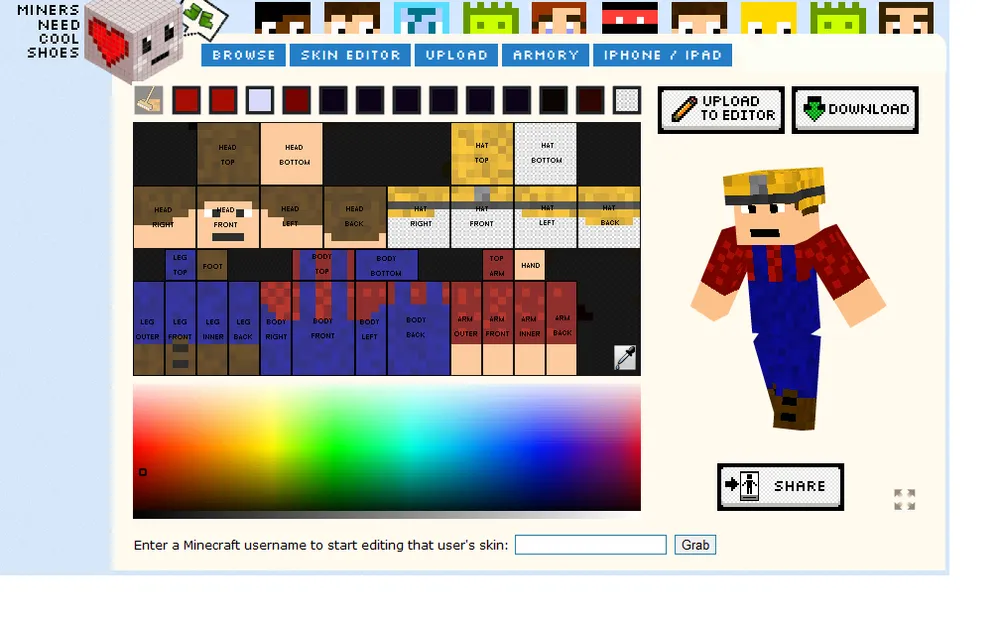This screenshot has width=1000, height=625.
Task: Select the broom clear tool icon
Action: pos(149,100)
